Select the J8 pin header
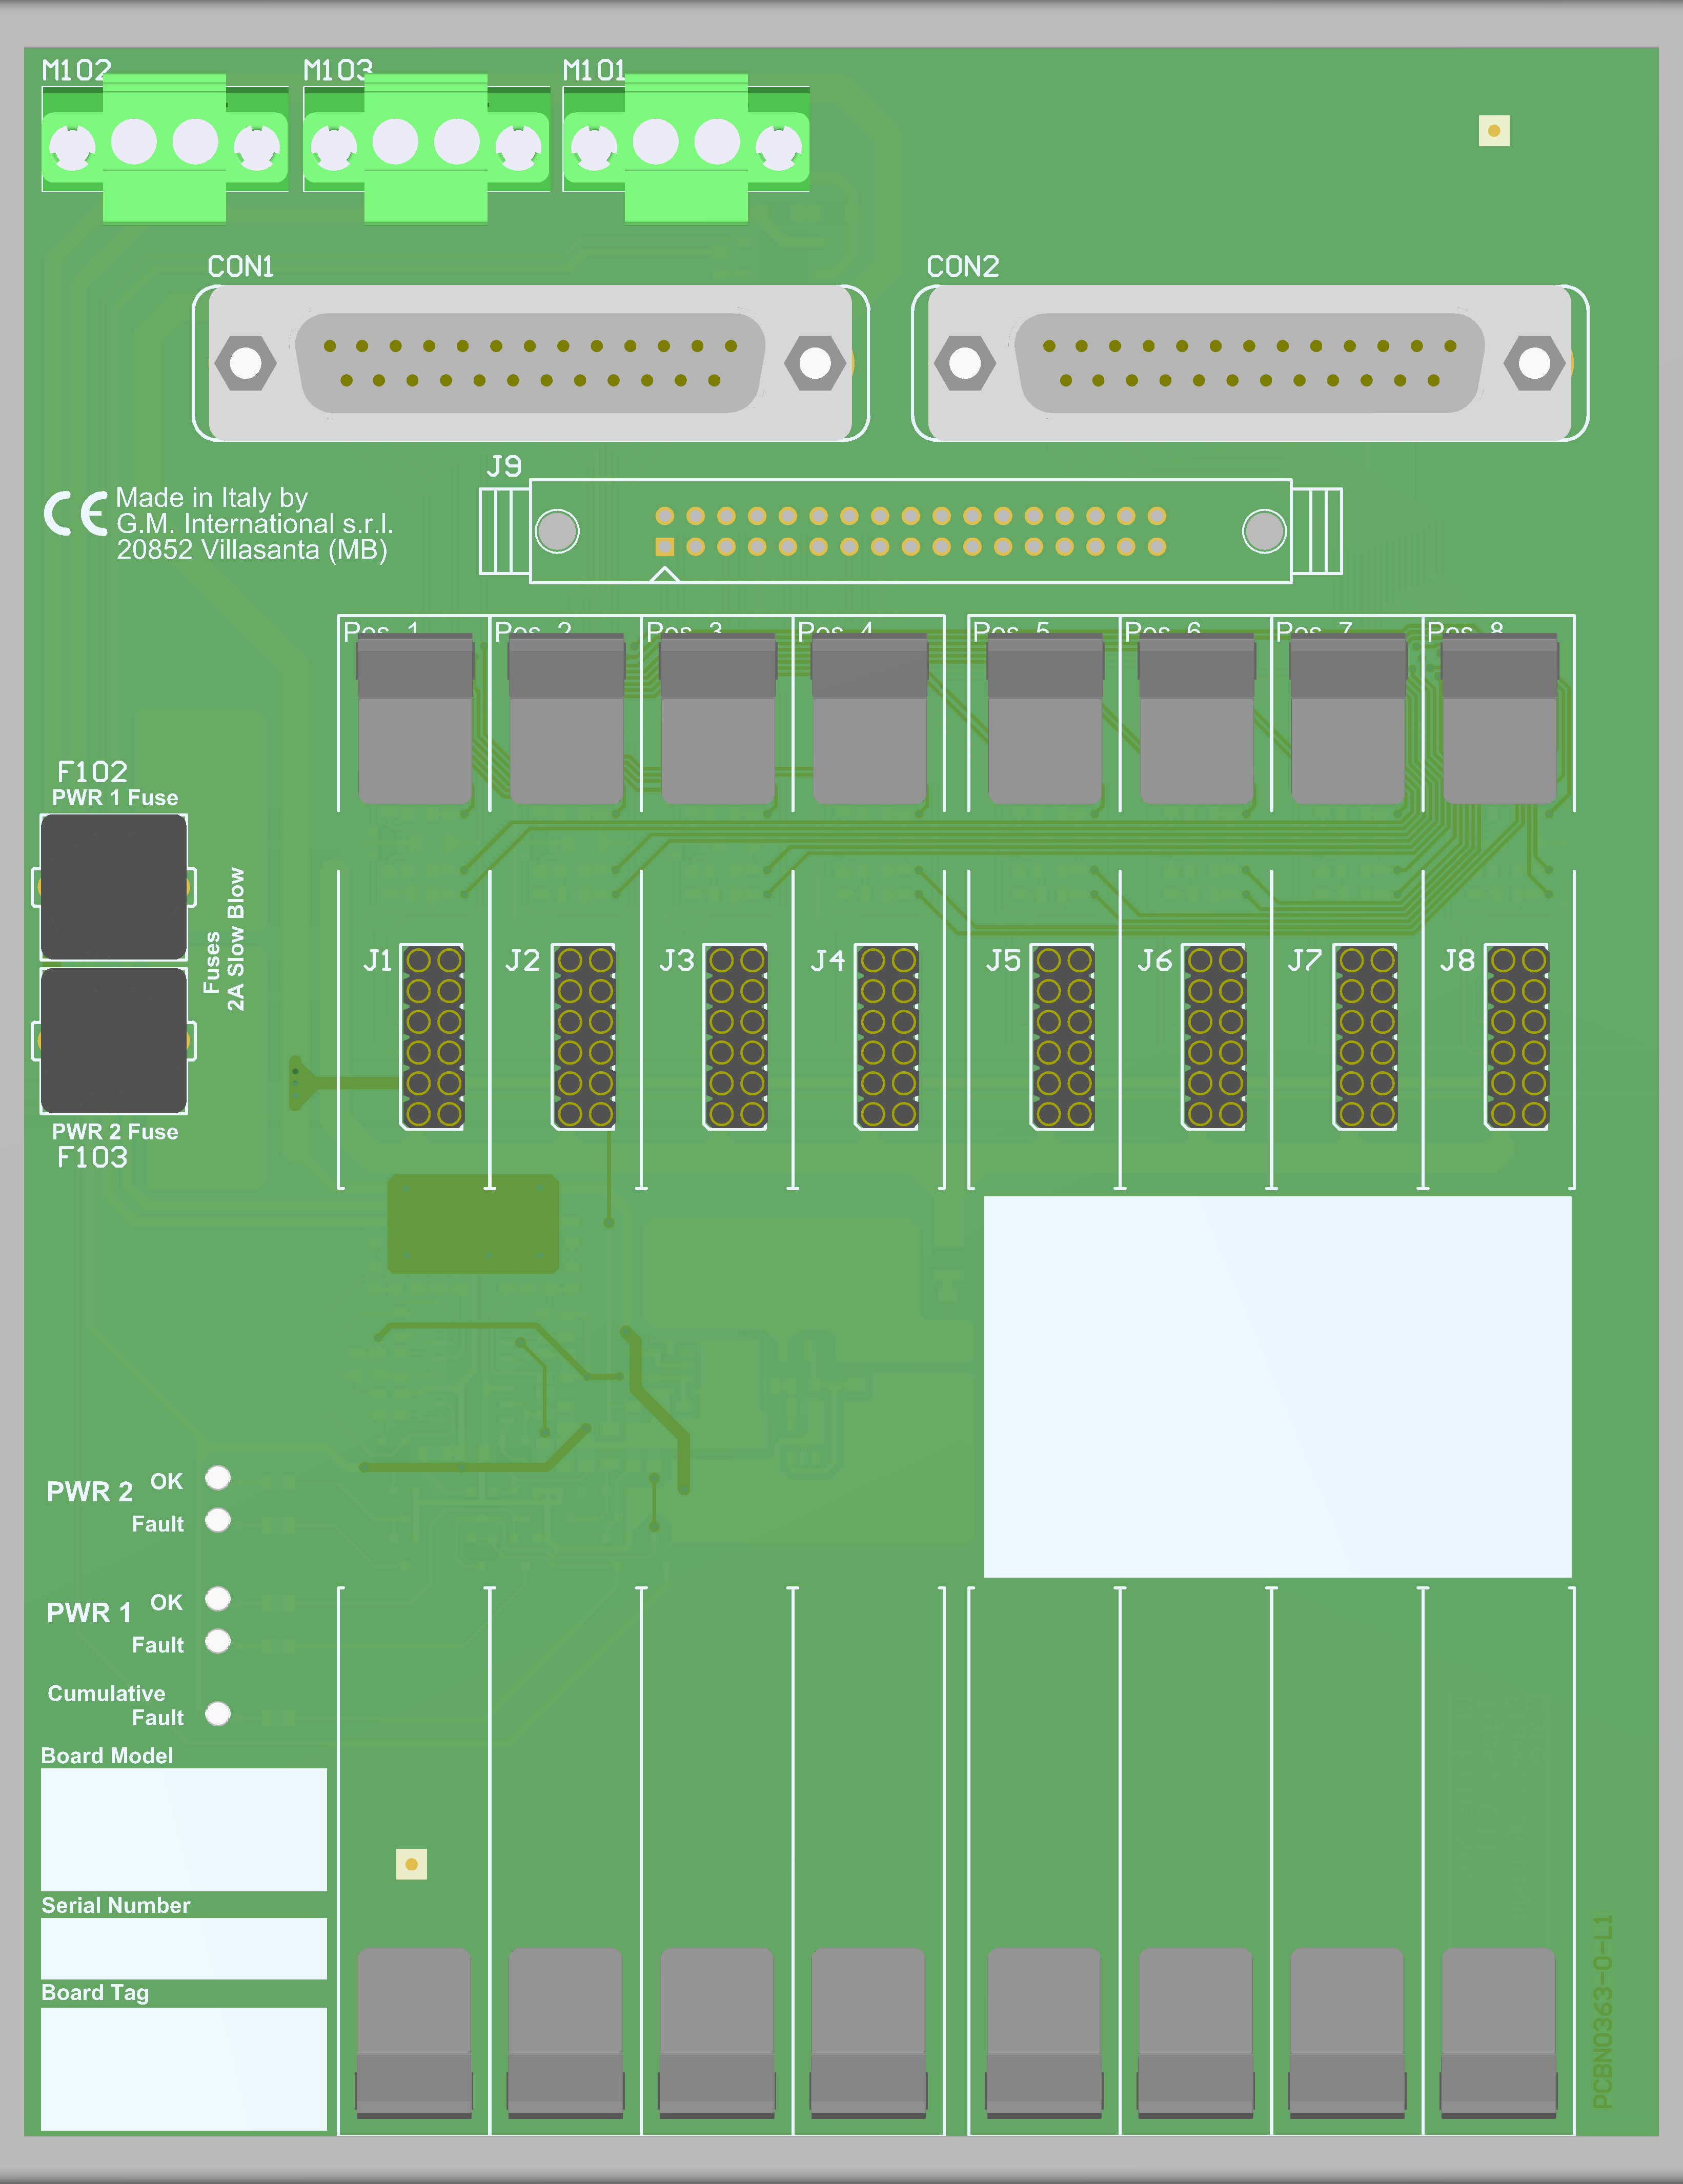 [x=1517, y=1037]
